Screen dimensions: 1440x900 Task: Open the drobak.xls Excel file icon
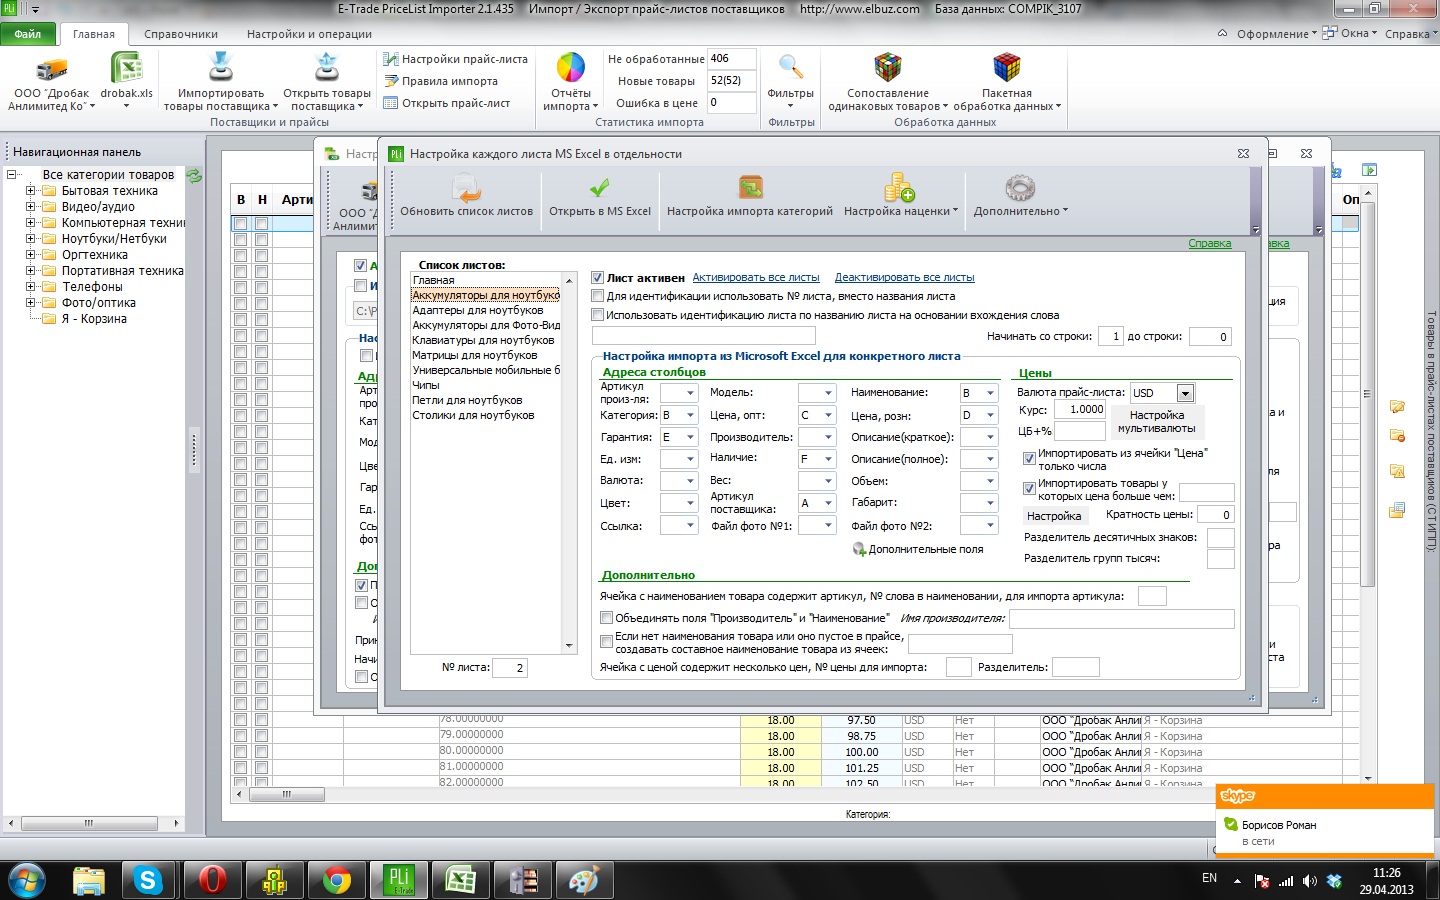[127, 68]
